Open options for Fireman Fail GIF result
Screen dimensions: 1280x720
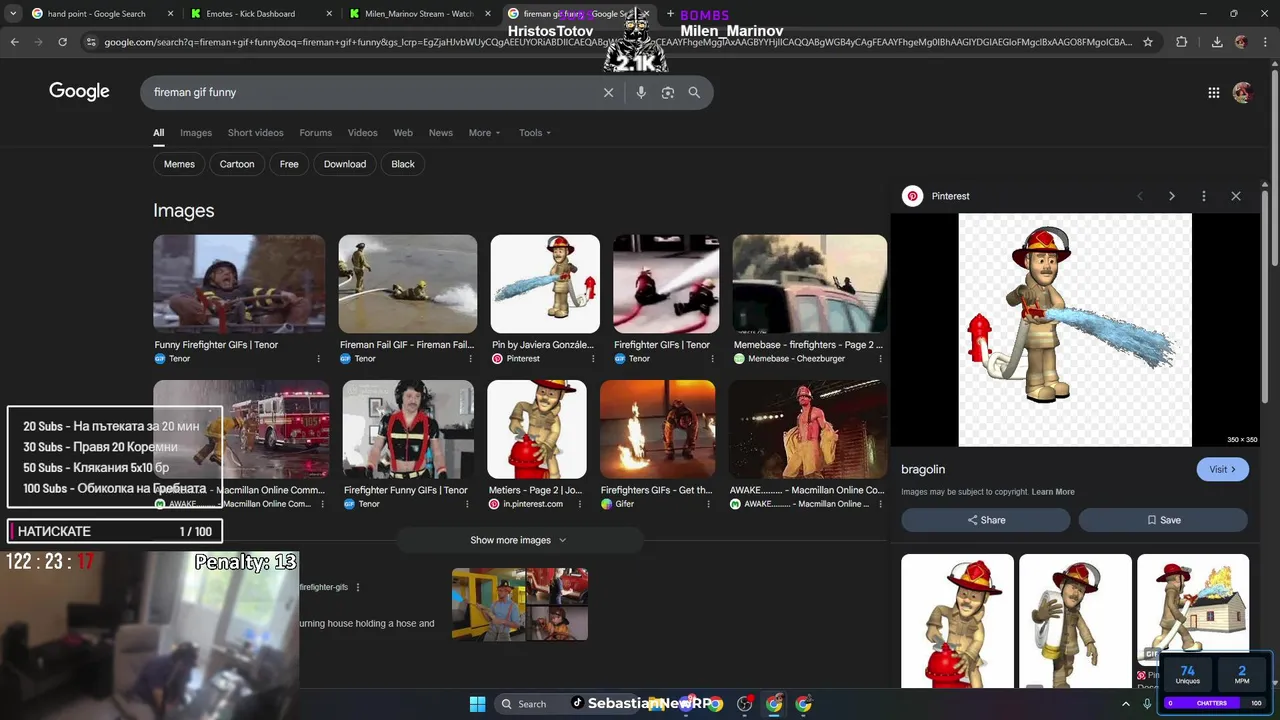pos(472,359)
